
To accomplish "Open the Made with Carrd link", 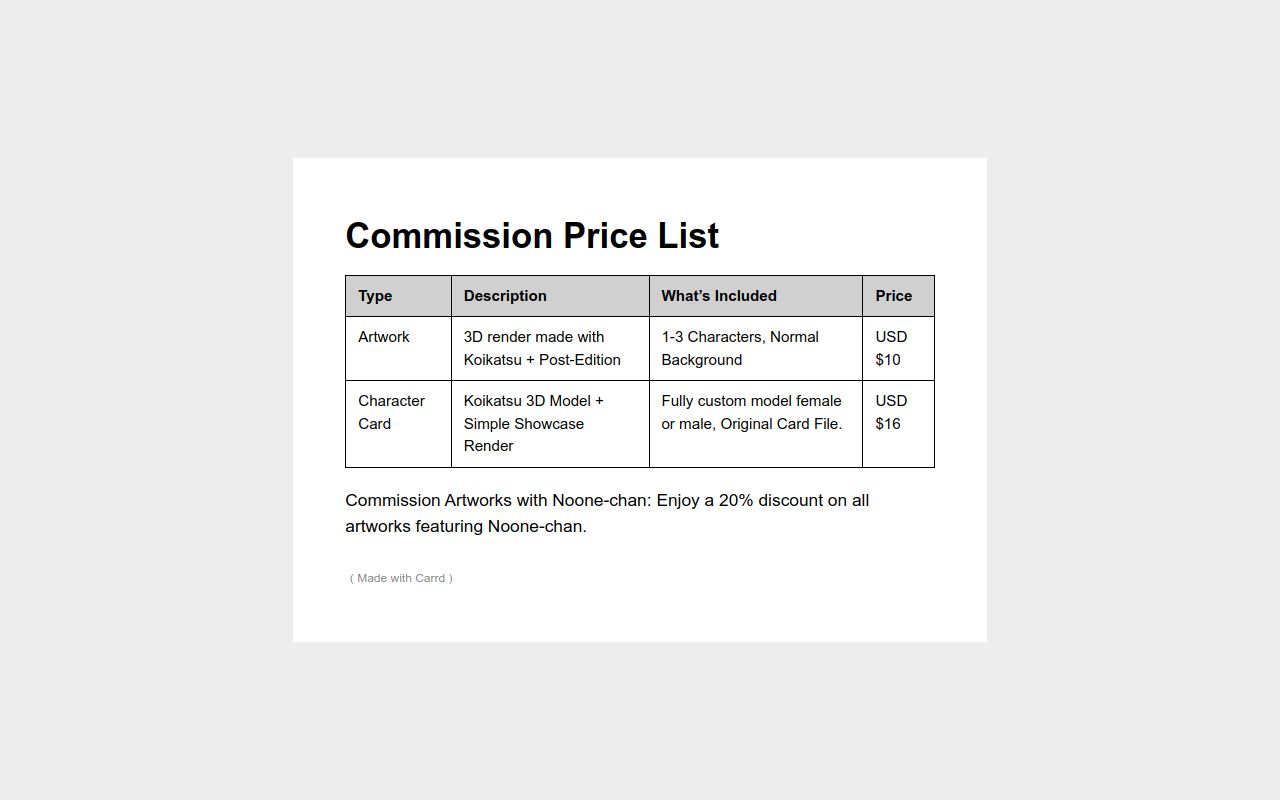I will click(x=401, y=578).
